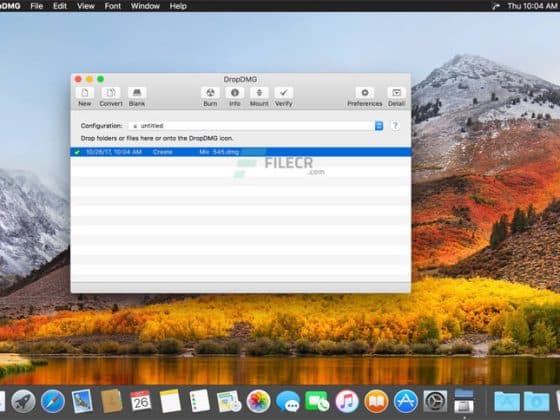Click the Burn toolbar icon
Viewport: 560px width, 420px height.
[x=210, y=93]
